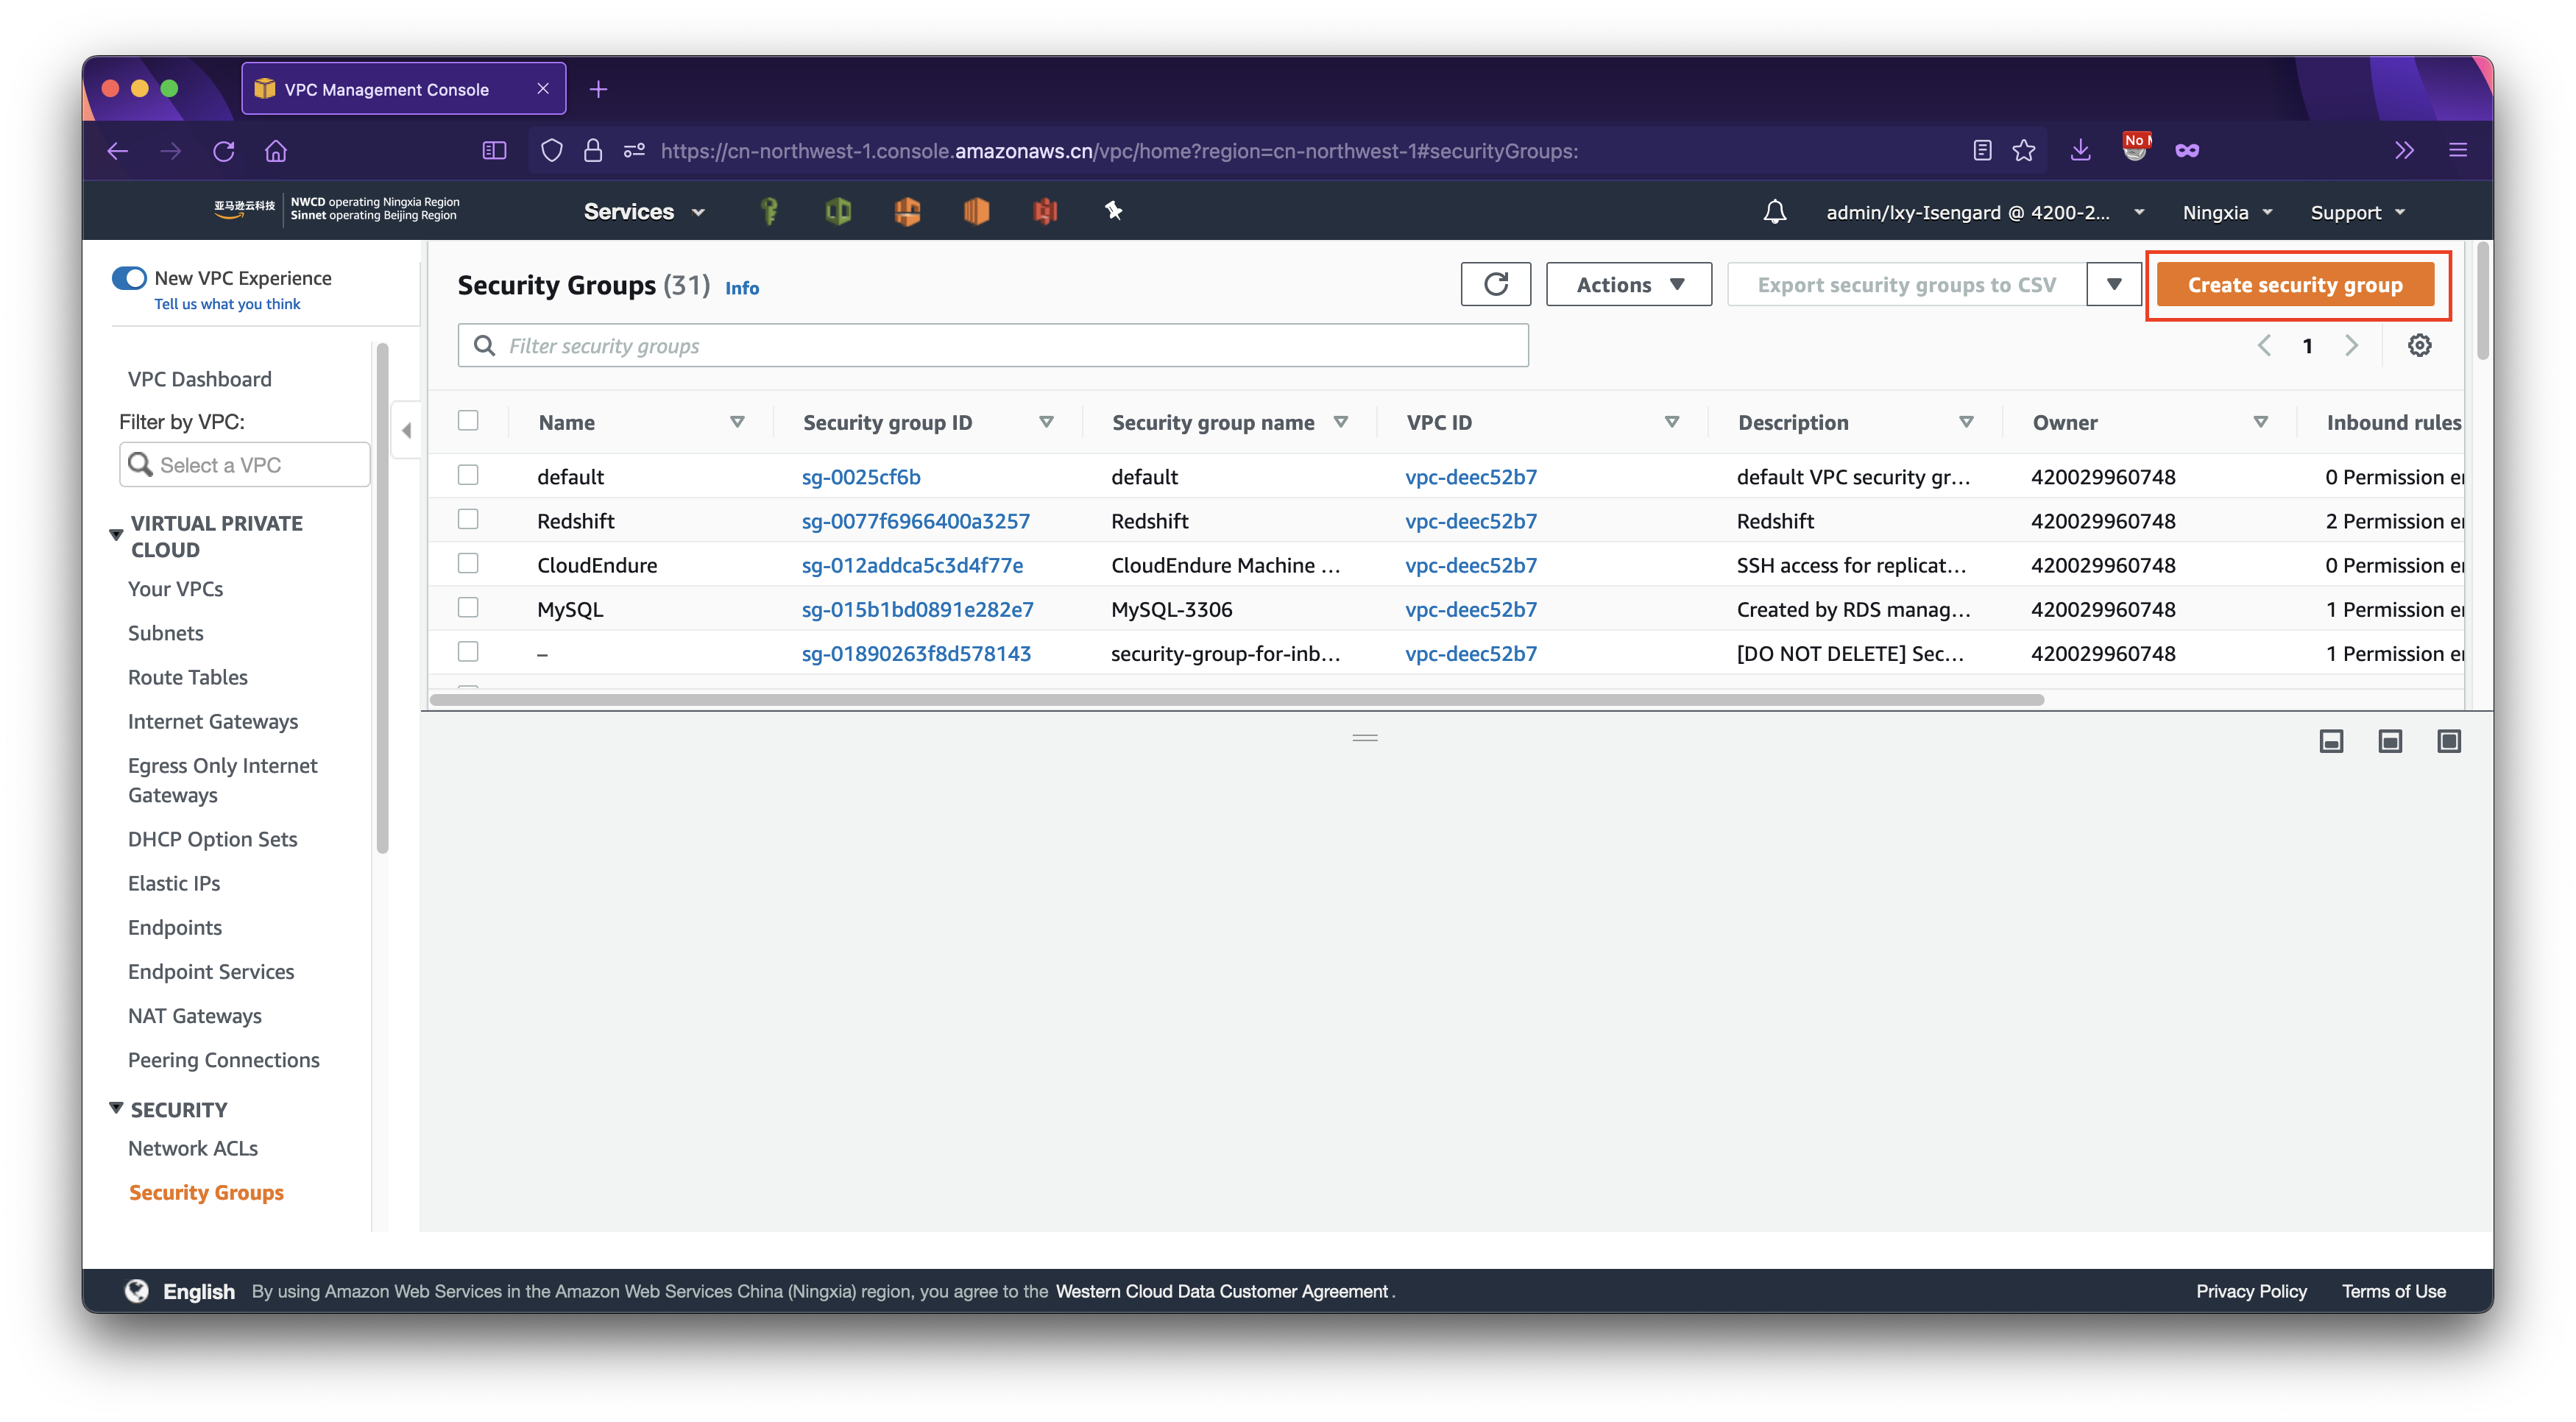
Task: Open the green key service shortcut icon
Action: 769,211
